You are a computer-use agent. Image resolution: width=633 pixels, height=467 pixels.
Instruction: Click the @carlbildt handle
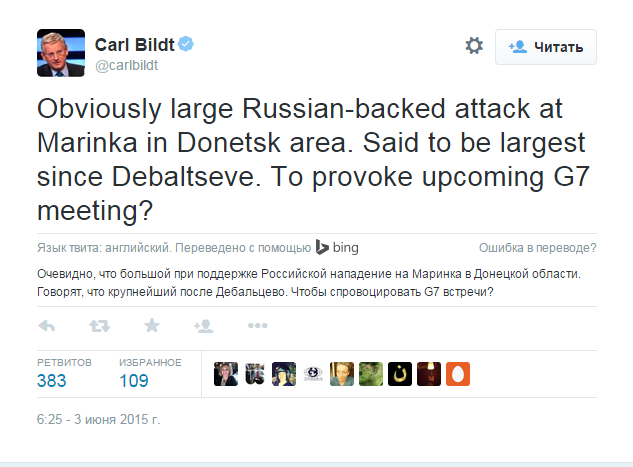(128, 66)
